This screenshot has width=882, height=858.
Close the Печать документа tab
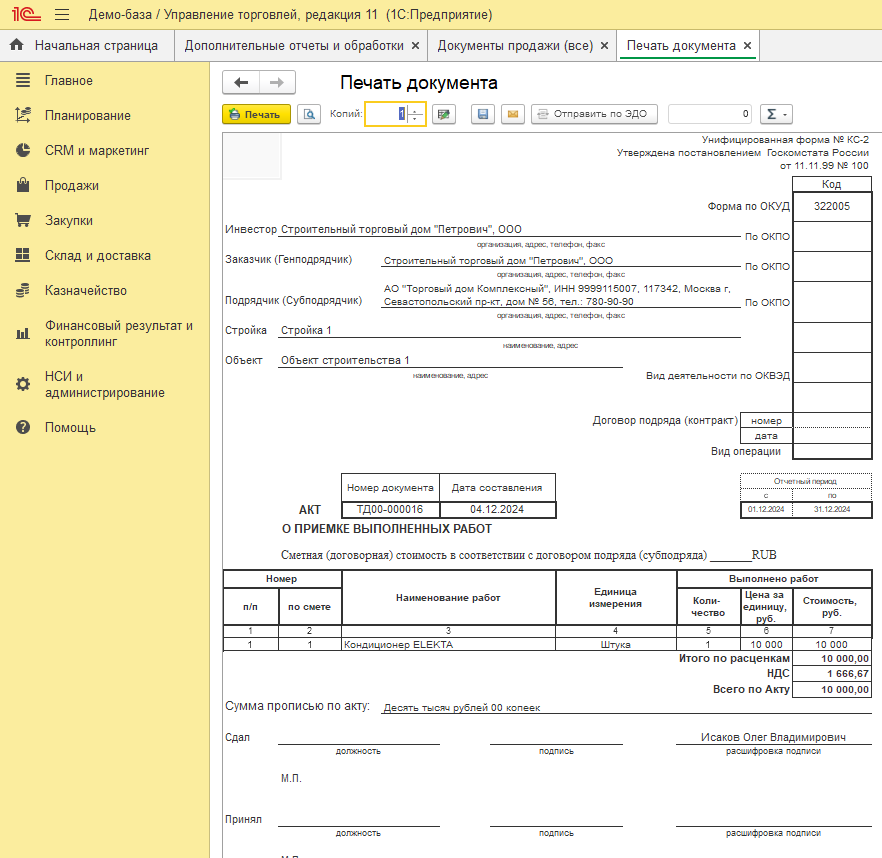click(x=748, y=46)
